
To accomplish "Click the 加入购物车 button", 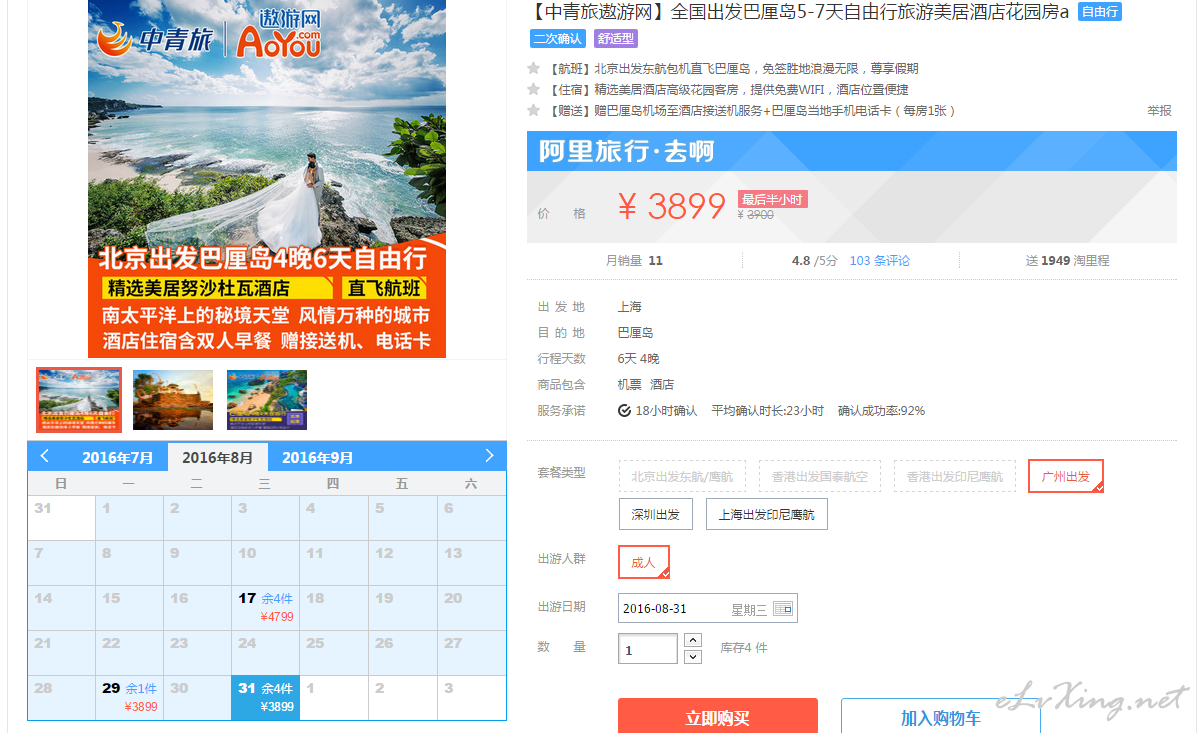I will point(941,716).
